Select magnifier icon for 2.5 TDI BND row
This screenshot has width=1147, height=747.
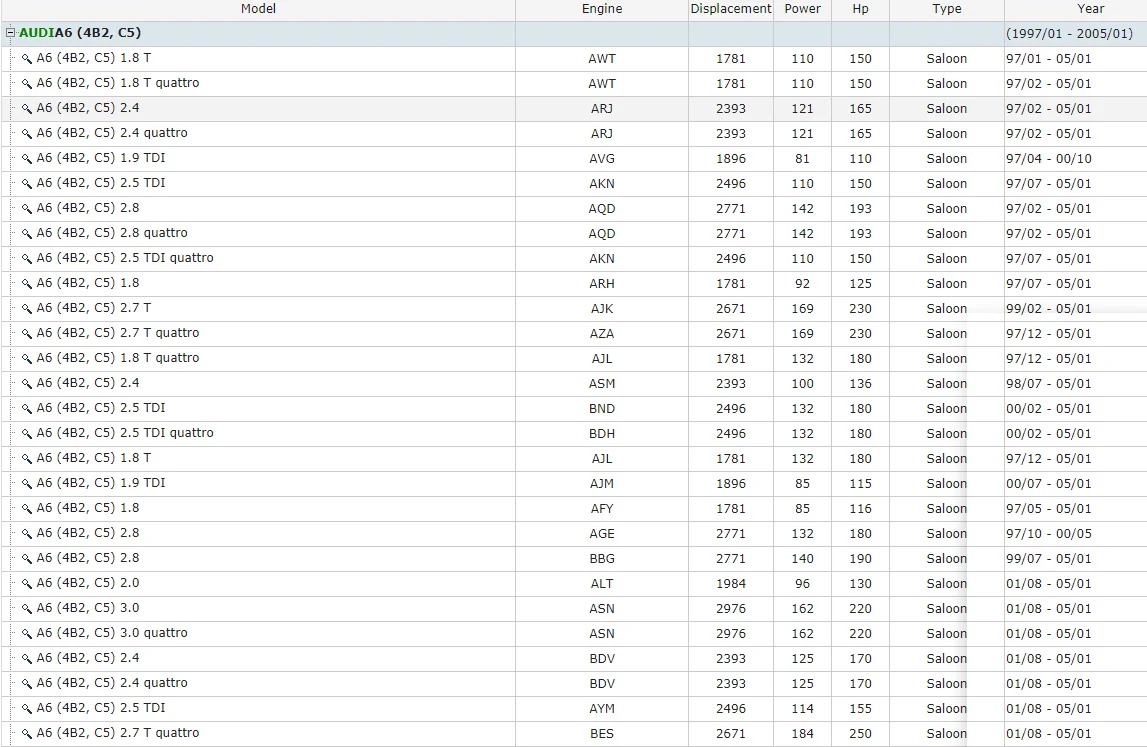[x=26, y=408]
